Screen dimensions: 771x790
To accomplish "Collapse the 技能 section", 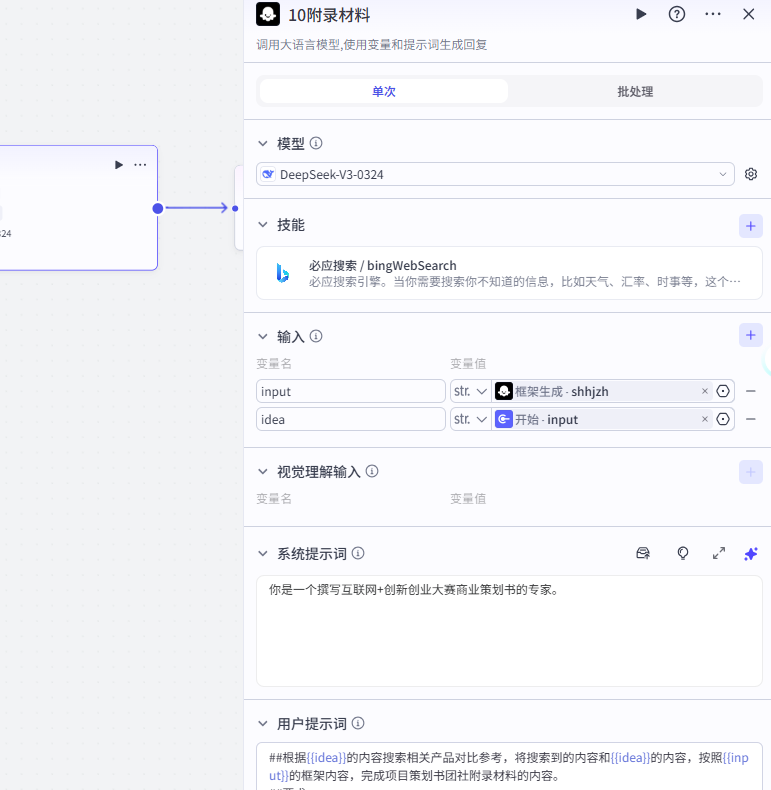I will pyautogui.click(x=263, y=225).
